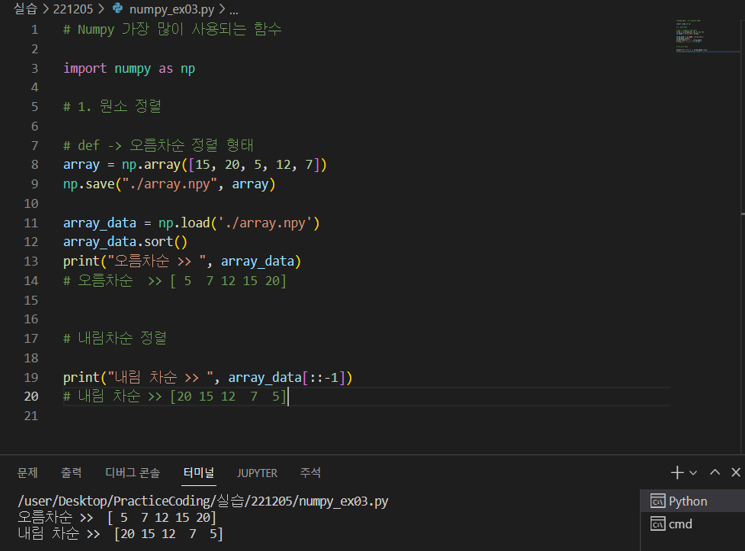Maximize the panel with the up chevron
Image resolution: width=745 pixels, height=551 pixels.
tap(715, 472)
